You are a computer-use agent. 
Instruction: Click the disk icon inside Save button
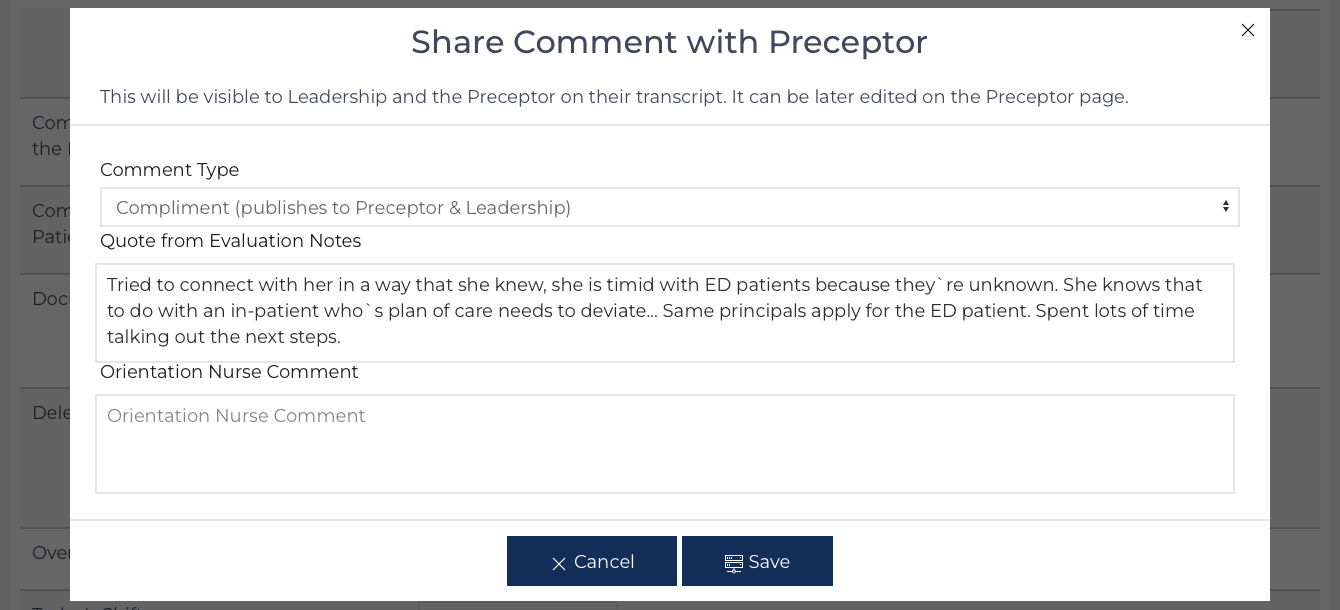(734, 563)
